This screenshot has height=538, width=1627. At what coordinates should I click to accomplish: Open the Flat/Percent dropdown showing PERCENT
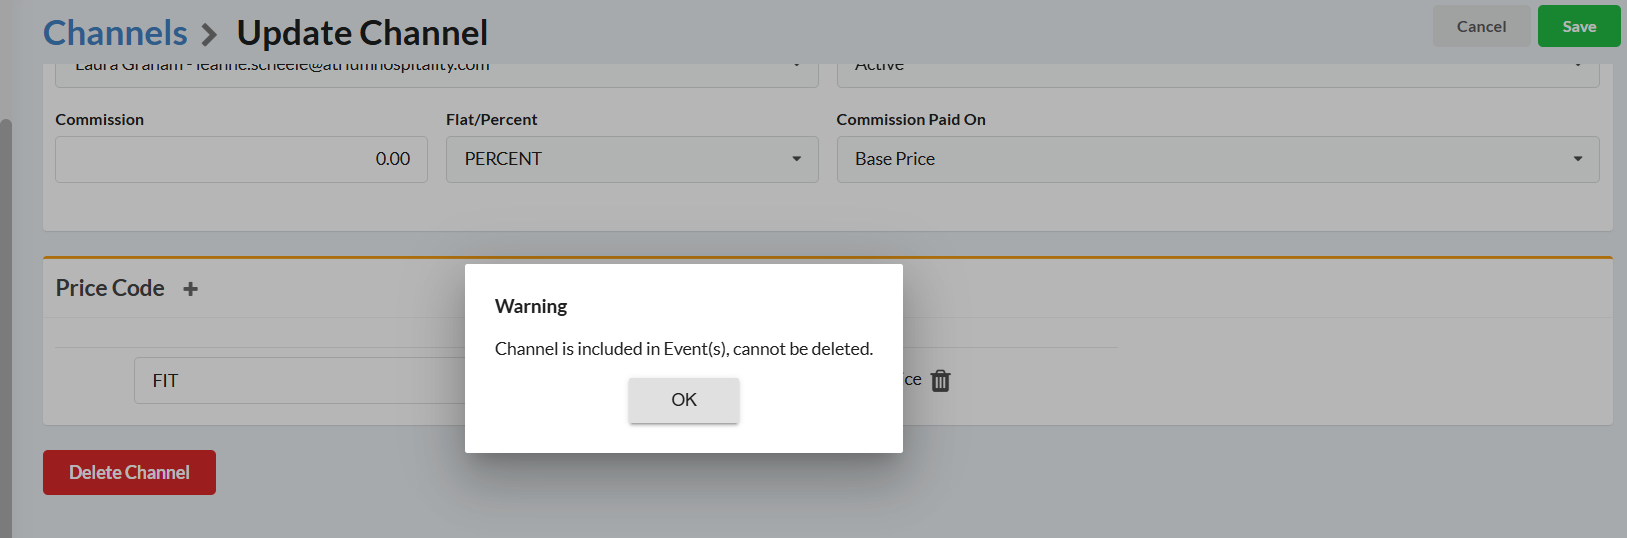[631, 159]
